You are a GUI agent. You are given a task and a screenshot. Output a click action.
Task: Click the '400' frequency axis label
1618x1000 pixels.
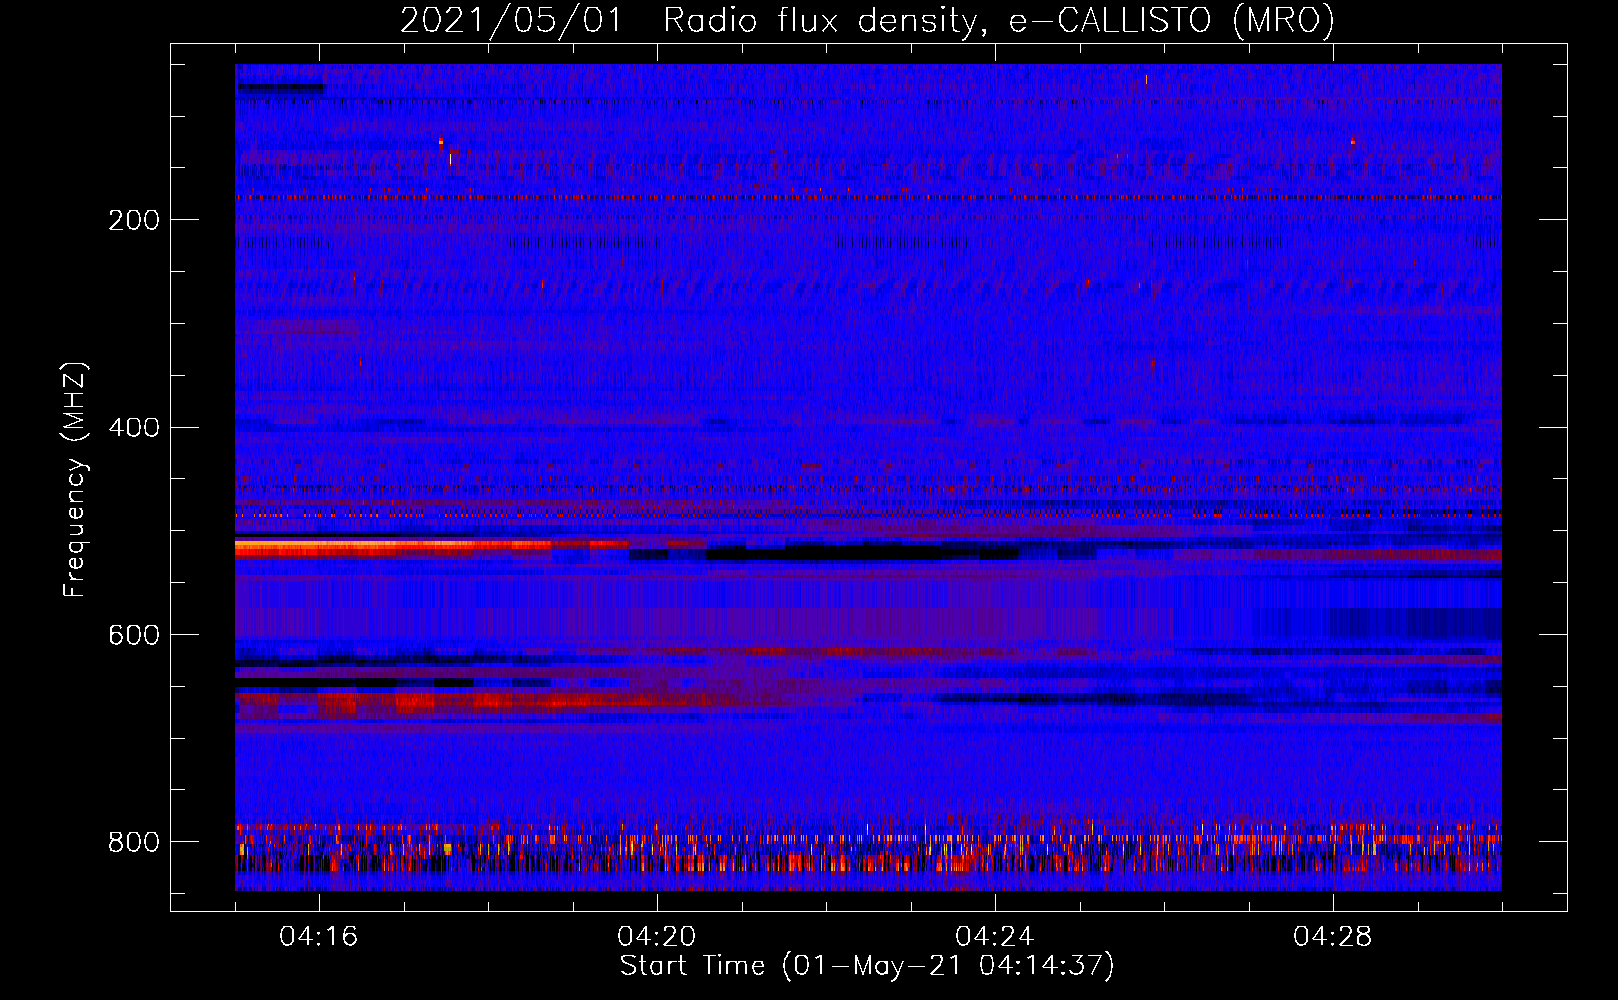coord(133,428)
